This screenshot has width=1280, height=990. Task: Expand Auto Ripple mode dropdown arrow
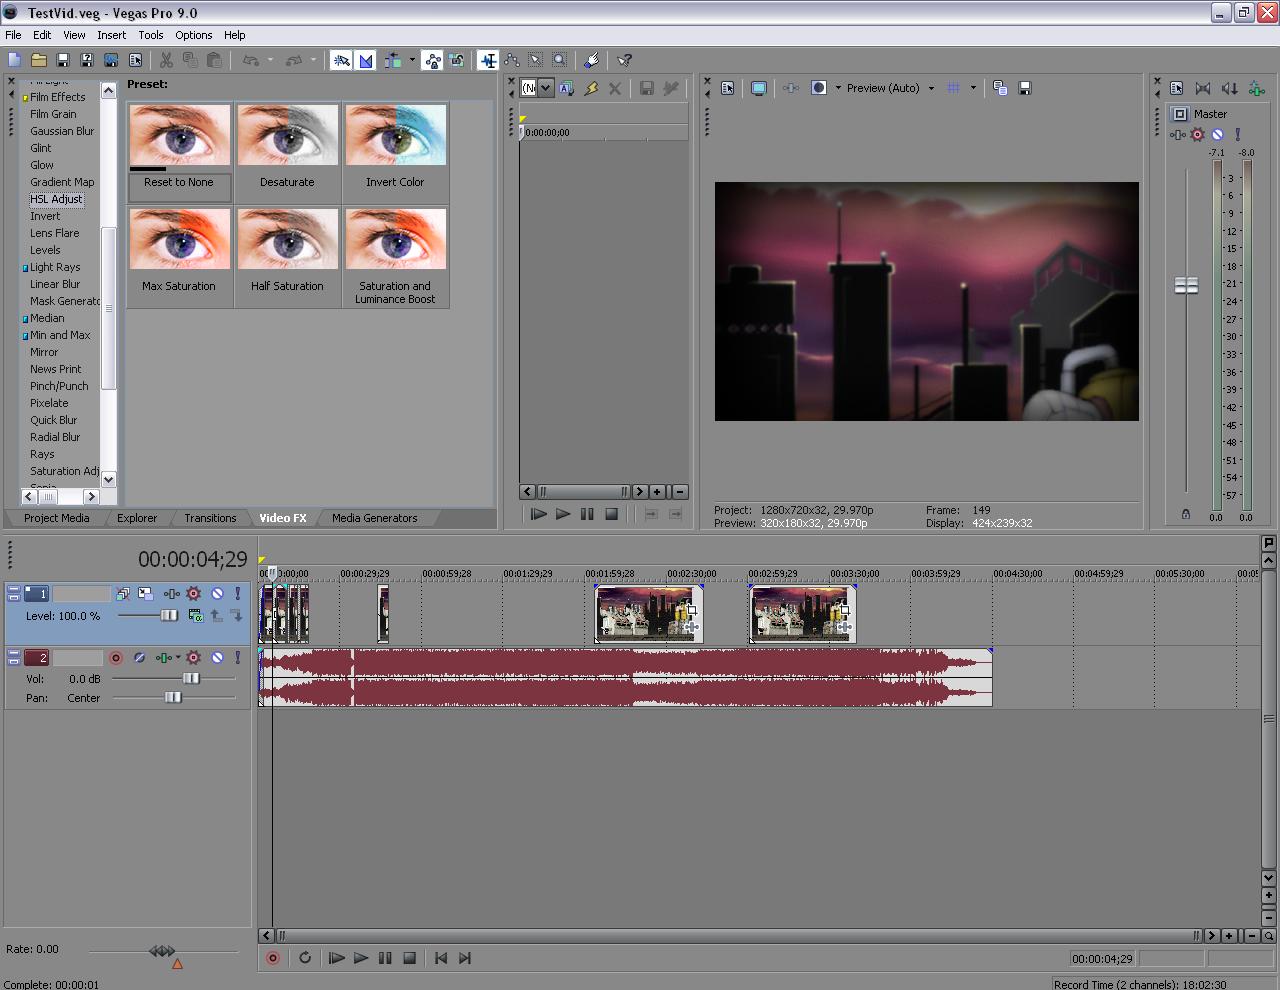coord(412,60)
